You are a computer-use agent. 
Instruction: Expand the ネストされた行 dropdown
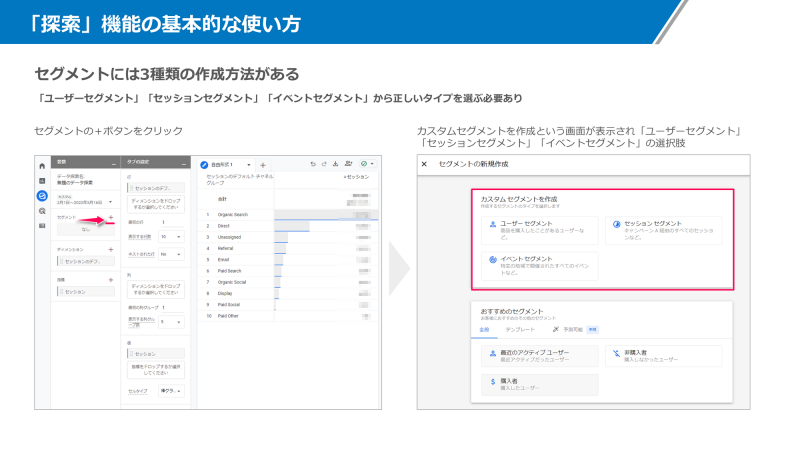[171, 254]
